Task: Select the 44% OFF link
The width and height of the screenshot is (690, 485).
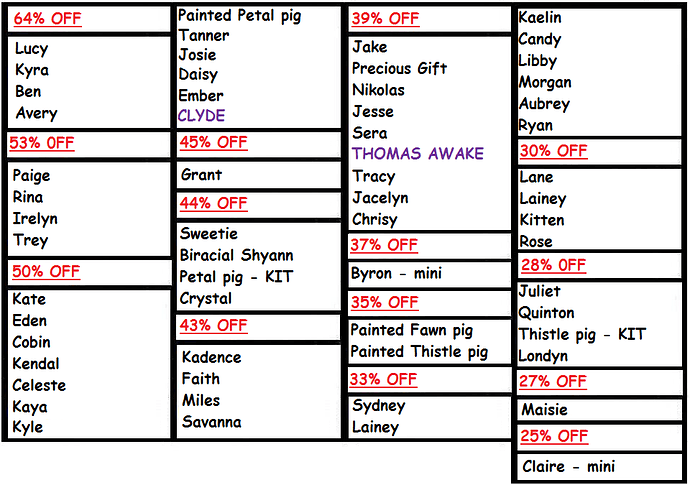Action: 212,203
